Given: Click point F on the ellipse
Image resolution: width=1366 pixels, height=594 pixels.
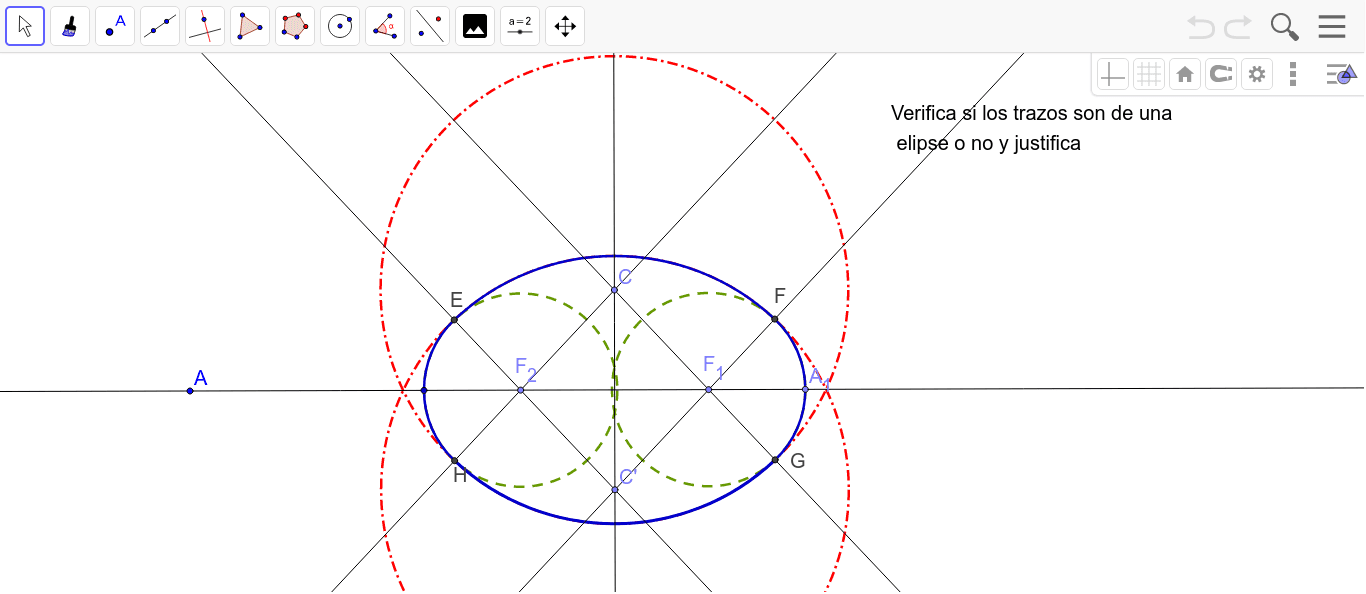Looking at the screenshot, I should pos(775,319).
